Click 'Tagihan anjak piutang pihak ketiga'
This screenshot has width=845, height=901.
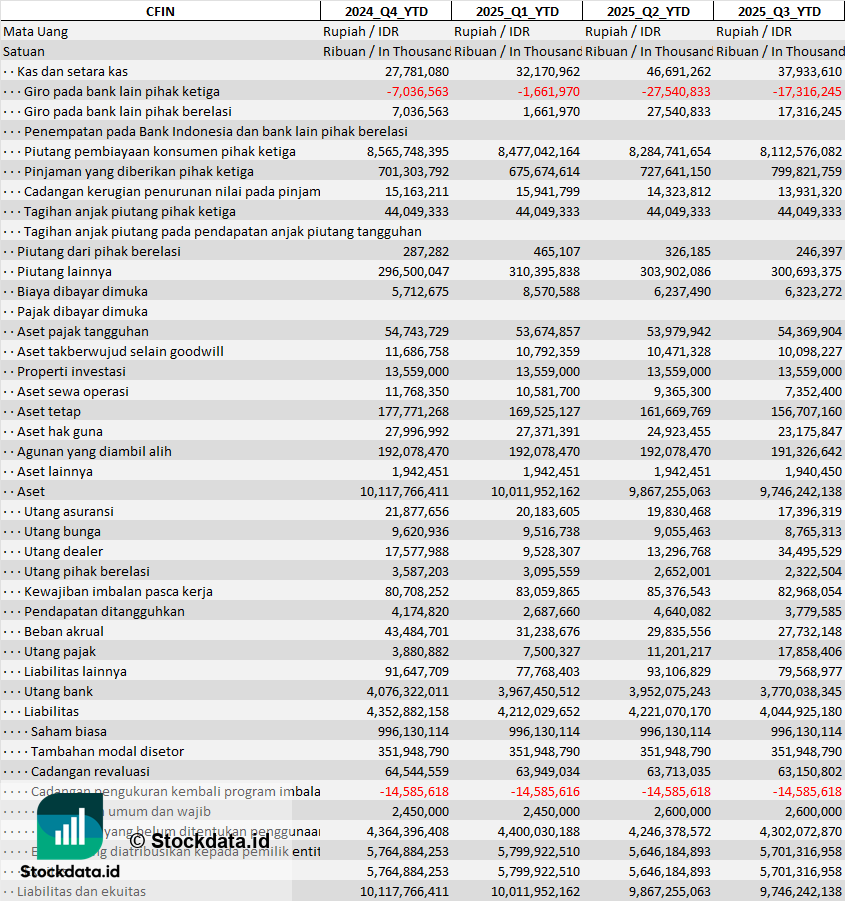130,211
